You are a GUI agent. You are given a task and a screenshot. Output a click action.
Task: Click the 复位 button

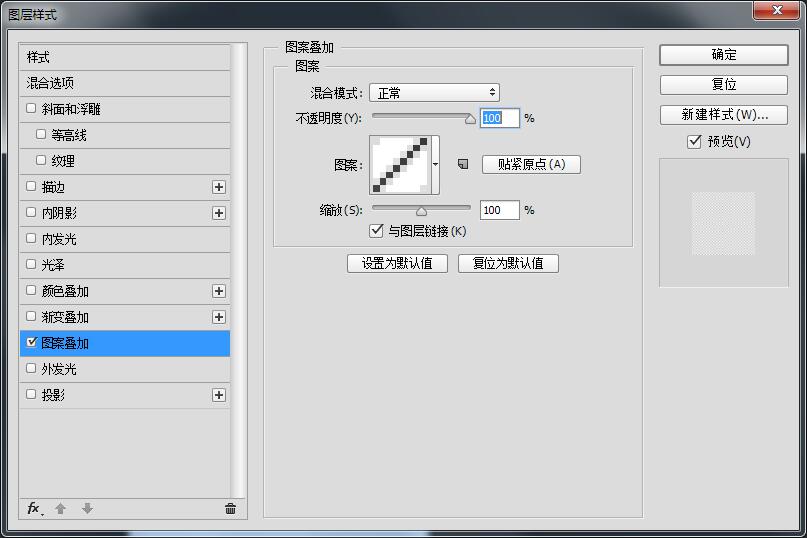point(724,84)
